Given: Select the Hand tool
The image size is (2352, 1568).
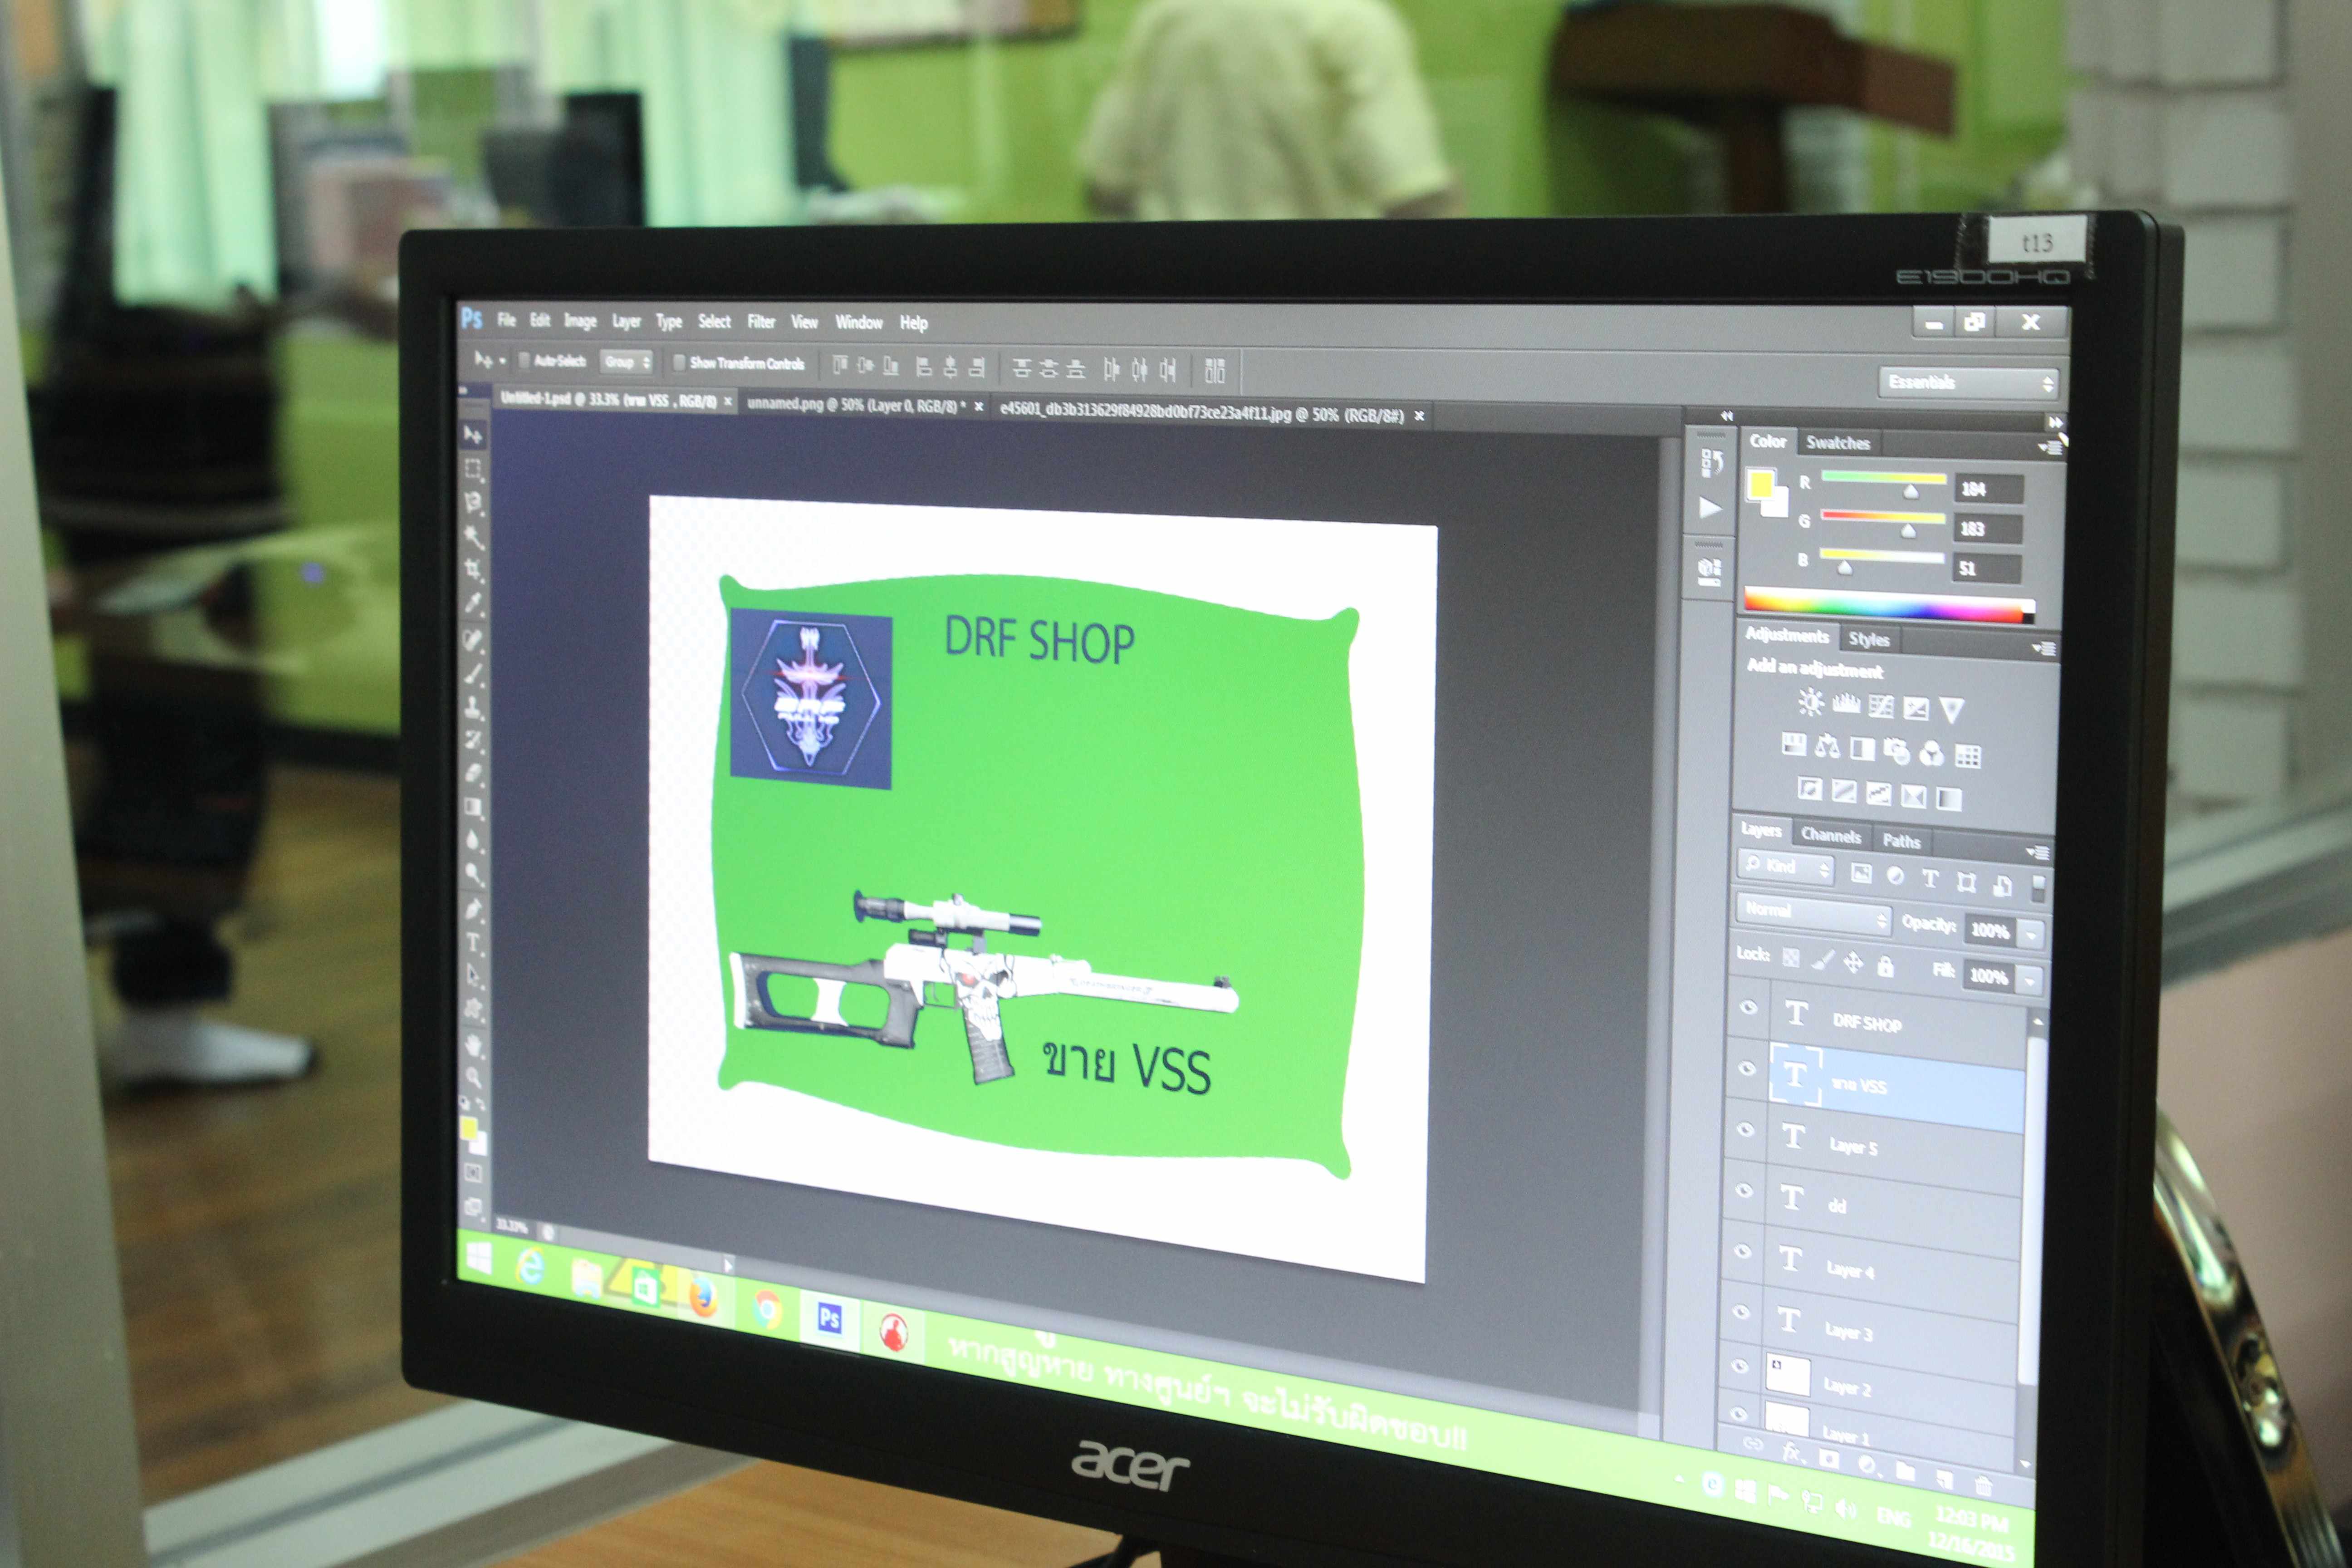Looking at the screenshot, I should 473,1045.
